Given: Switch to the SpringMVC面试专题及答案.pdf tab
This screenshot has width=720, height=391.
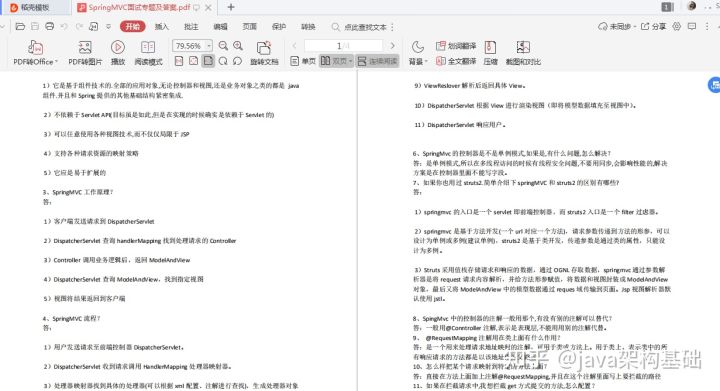Looking at the screenshot, I should [139, 7].
